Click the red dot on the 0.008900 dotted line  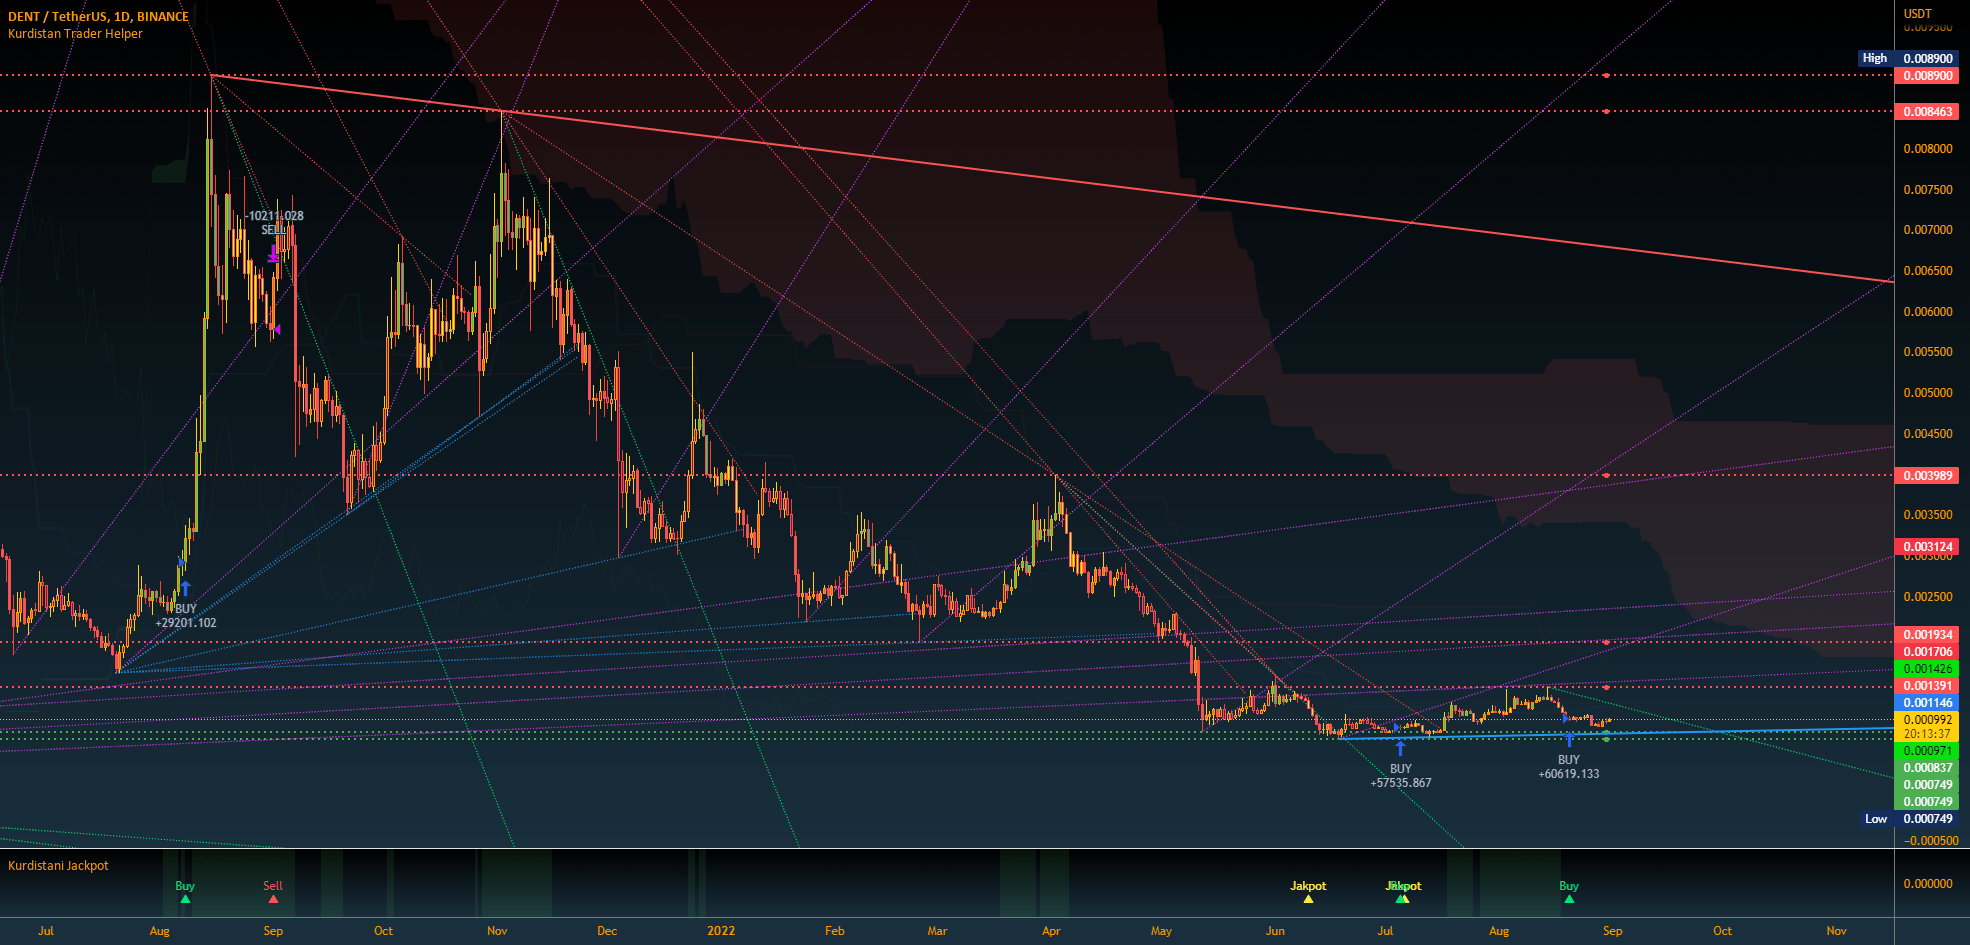tap(1606, 76)
